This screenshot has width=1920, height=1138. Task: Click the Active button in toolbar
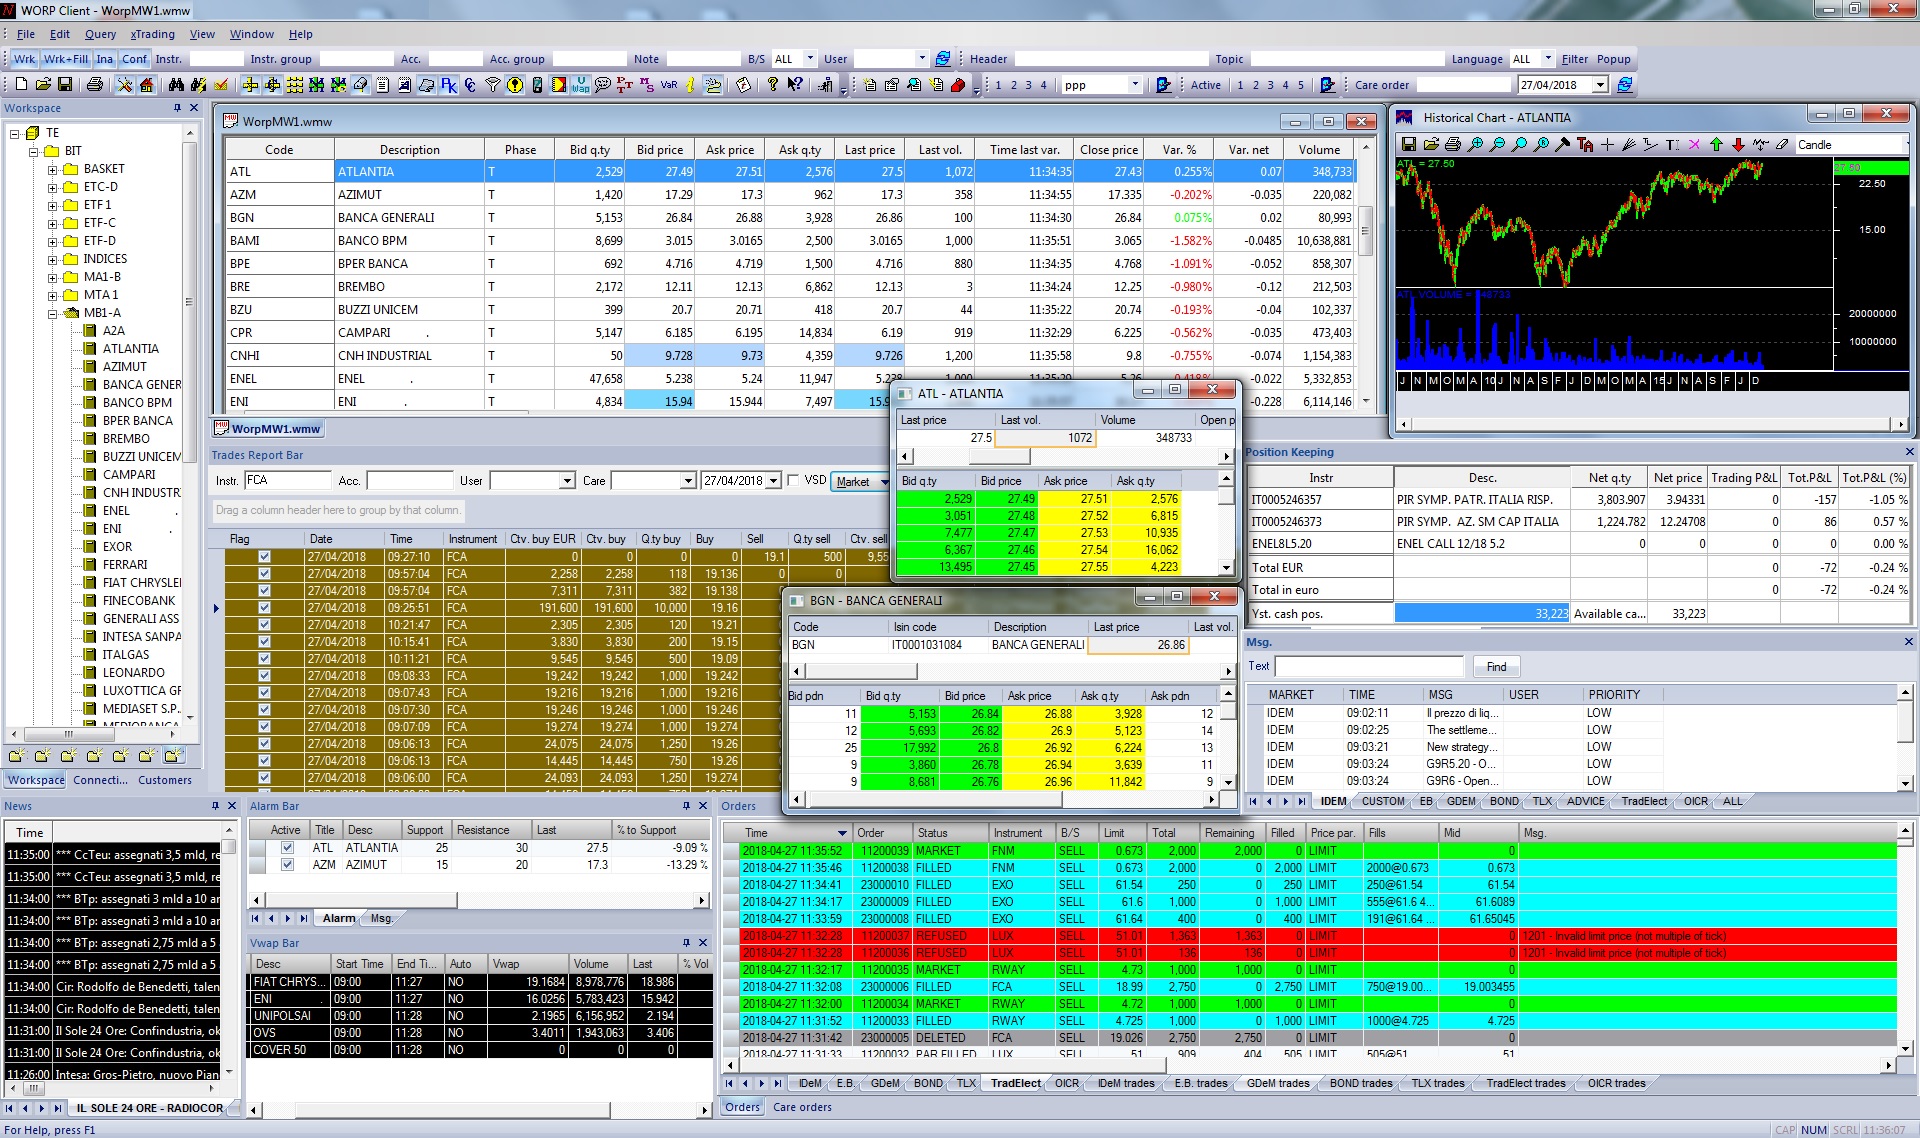pos(1205,85)
